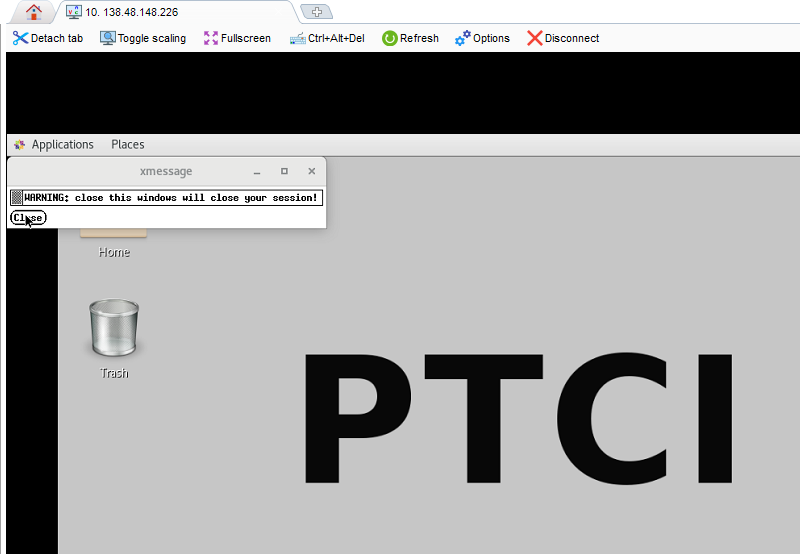Screen dimensions: 800x554
Task: Click the xmessage title bar text
Action: [166, 171]
